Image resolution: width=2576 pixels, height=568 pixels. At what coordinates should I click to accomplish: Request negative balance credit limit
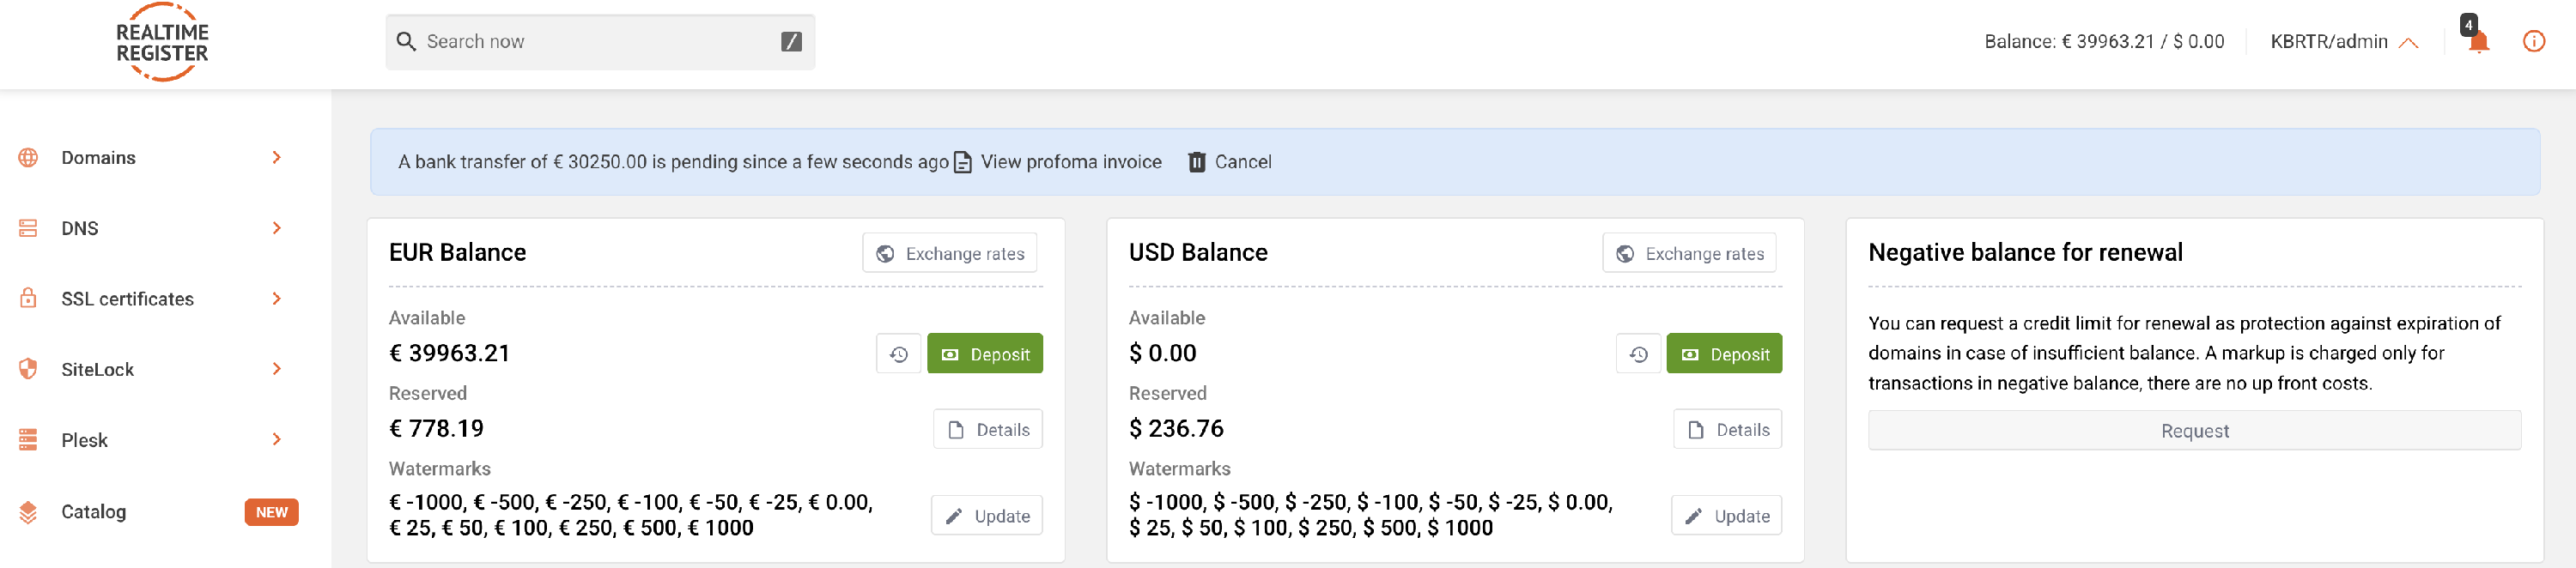pos(2194,431)
